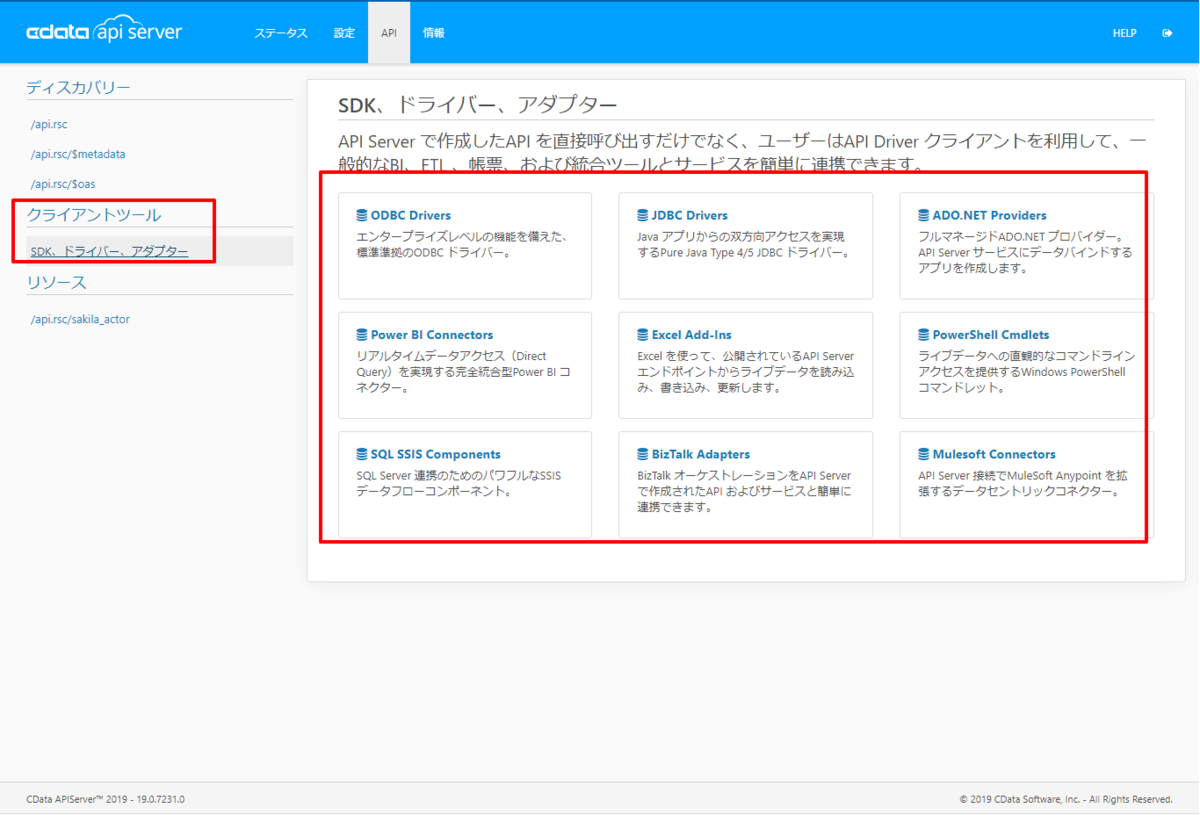The height and width of the screenshot is (815, 1200).
Task: Open the 設定 tab
Action: pos(344,33)
